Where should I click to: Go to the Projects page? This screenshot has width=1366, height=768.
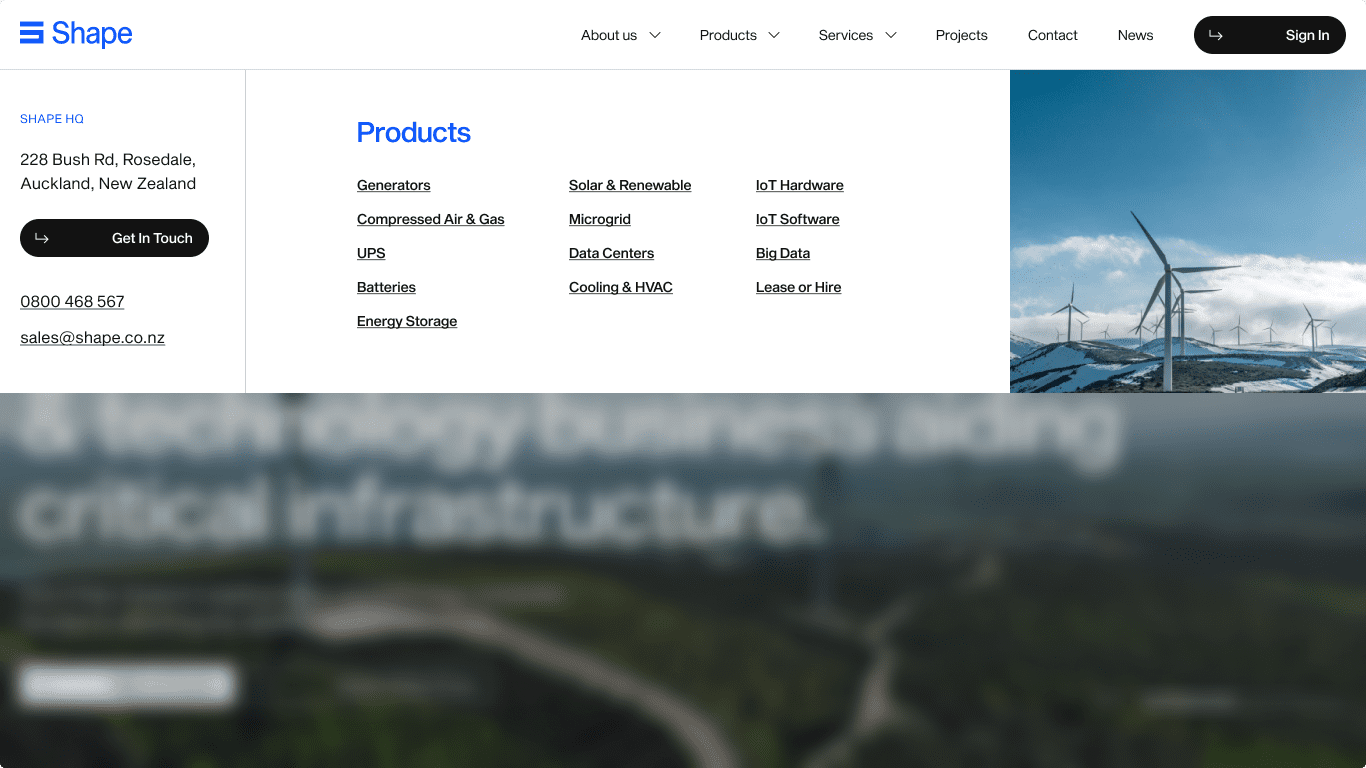(x=962, y=35)
